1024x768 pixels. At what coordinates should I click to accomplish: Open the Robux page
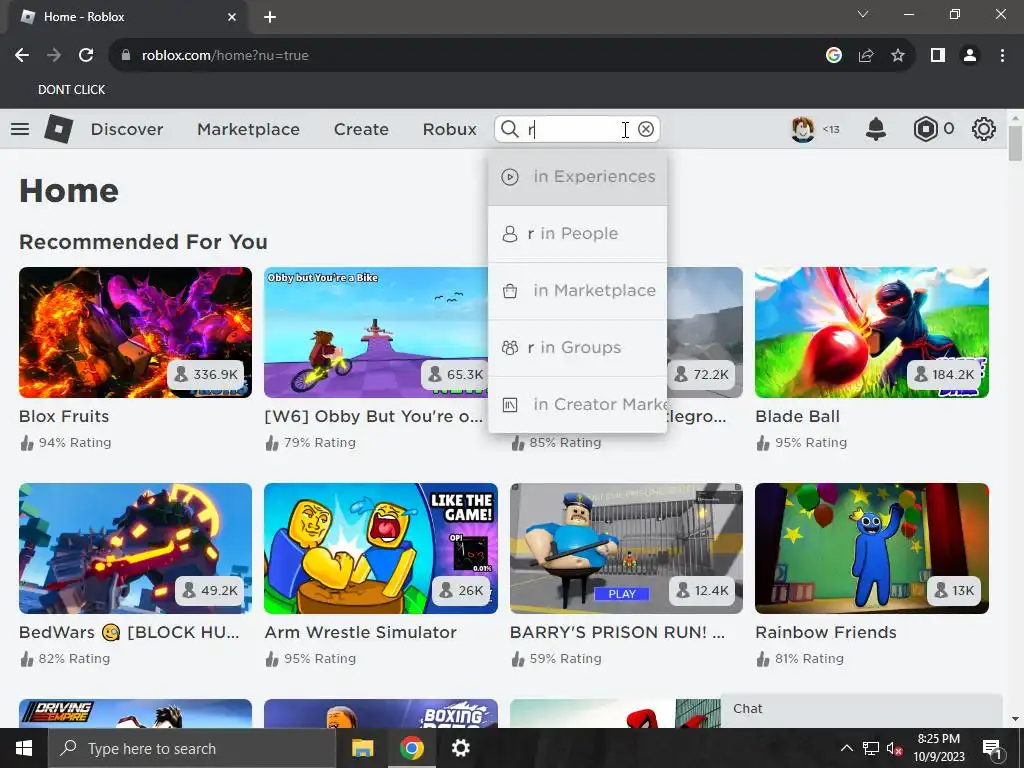click(449, 129)
